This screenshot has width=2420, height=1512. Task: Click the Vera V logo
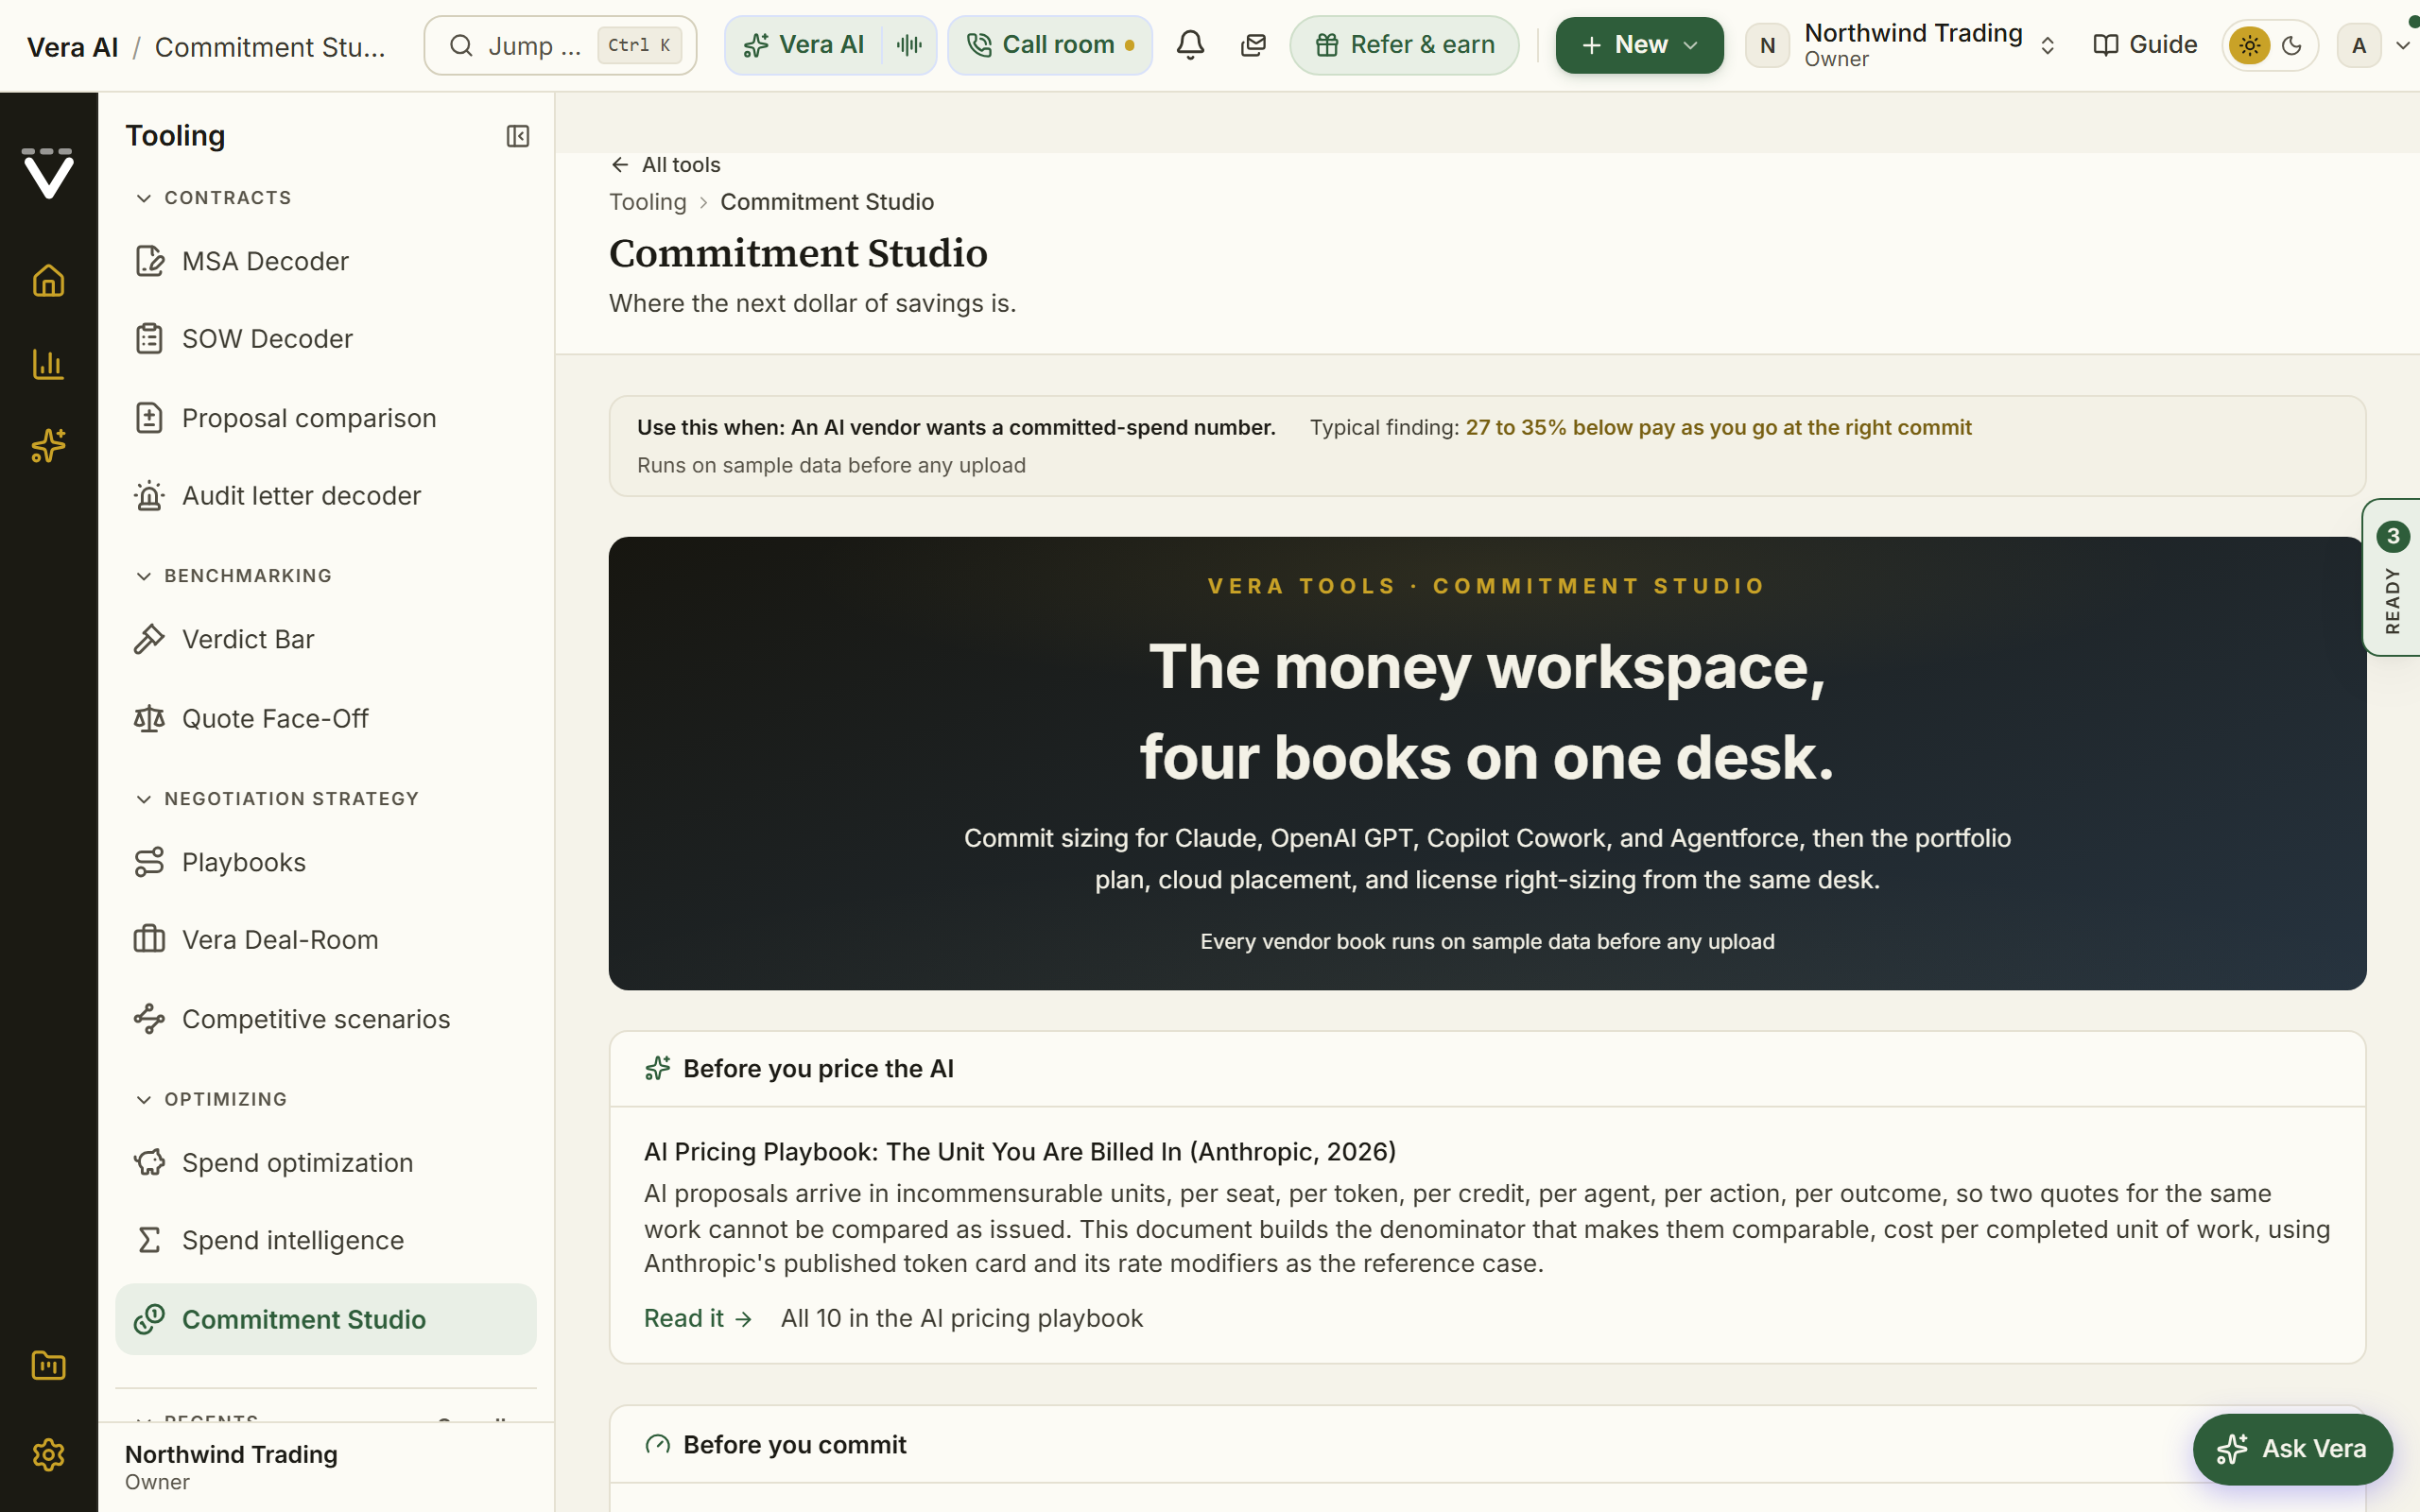(48, 174)
